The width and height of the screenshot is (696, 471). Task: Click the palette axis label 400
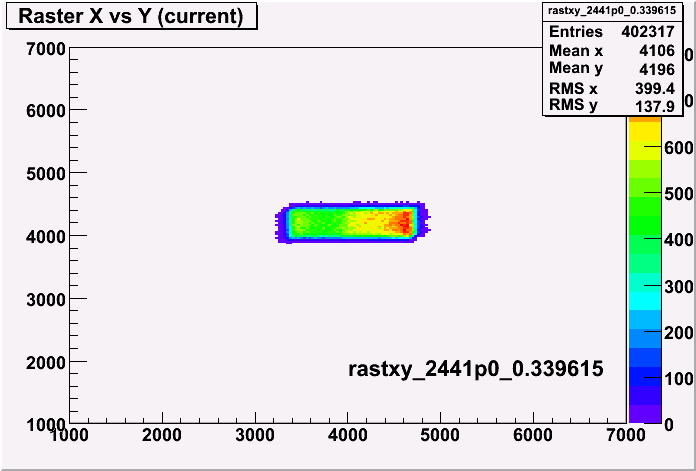click(680, 240)
